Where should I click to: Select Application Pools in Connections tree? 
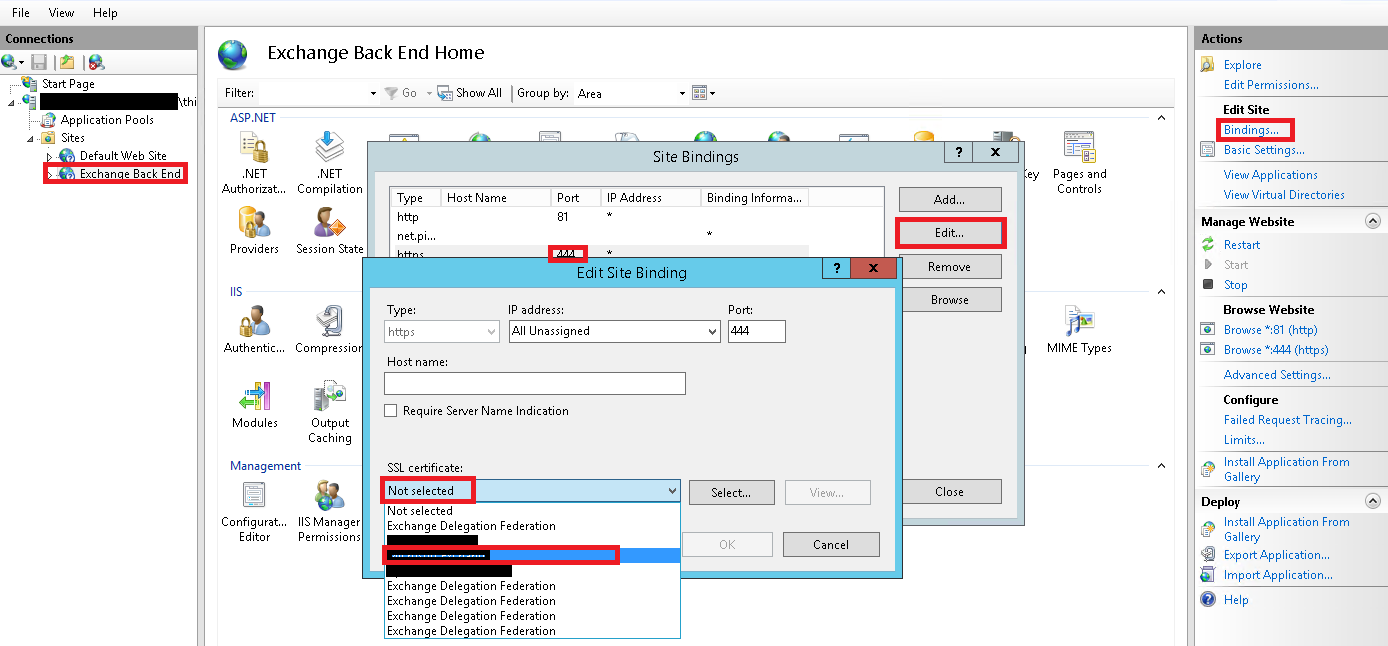pos(107,120)
